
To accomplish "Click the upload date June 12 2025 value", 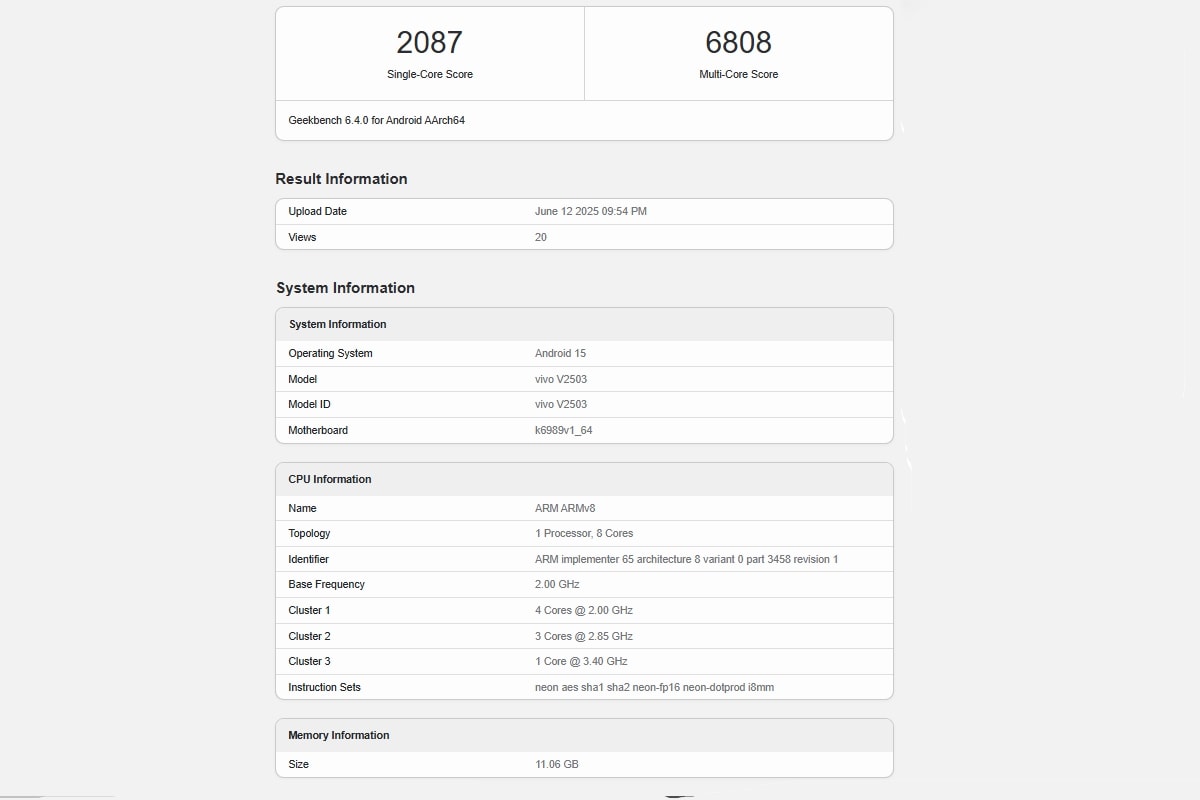I will [590, 211].
